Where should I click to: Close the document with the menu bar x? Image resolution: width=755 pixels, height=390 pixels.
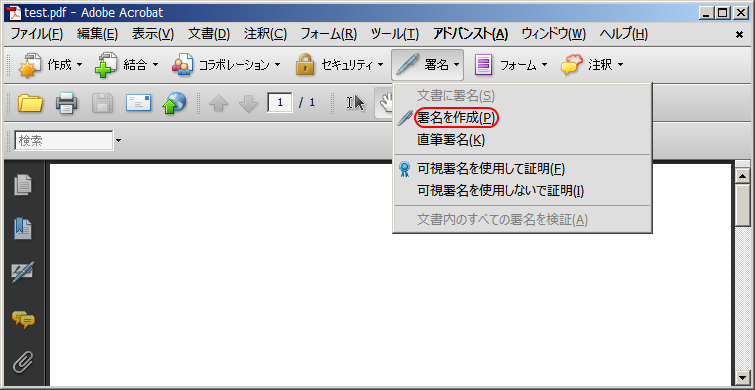click(x=740, y=34)
